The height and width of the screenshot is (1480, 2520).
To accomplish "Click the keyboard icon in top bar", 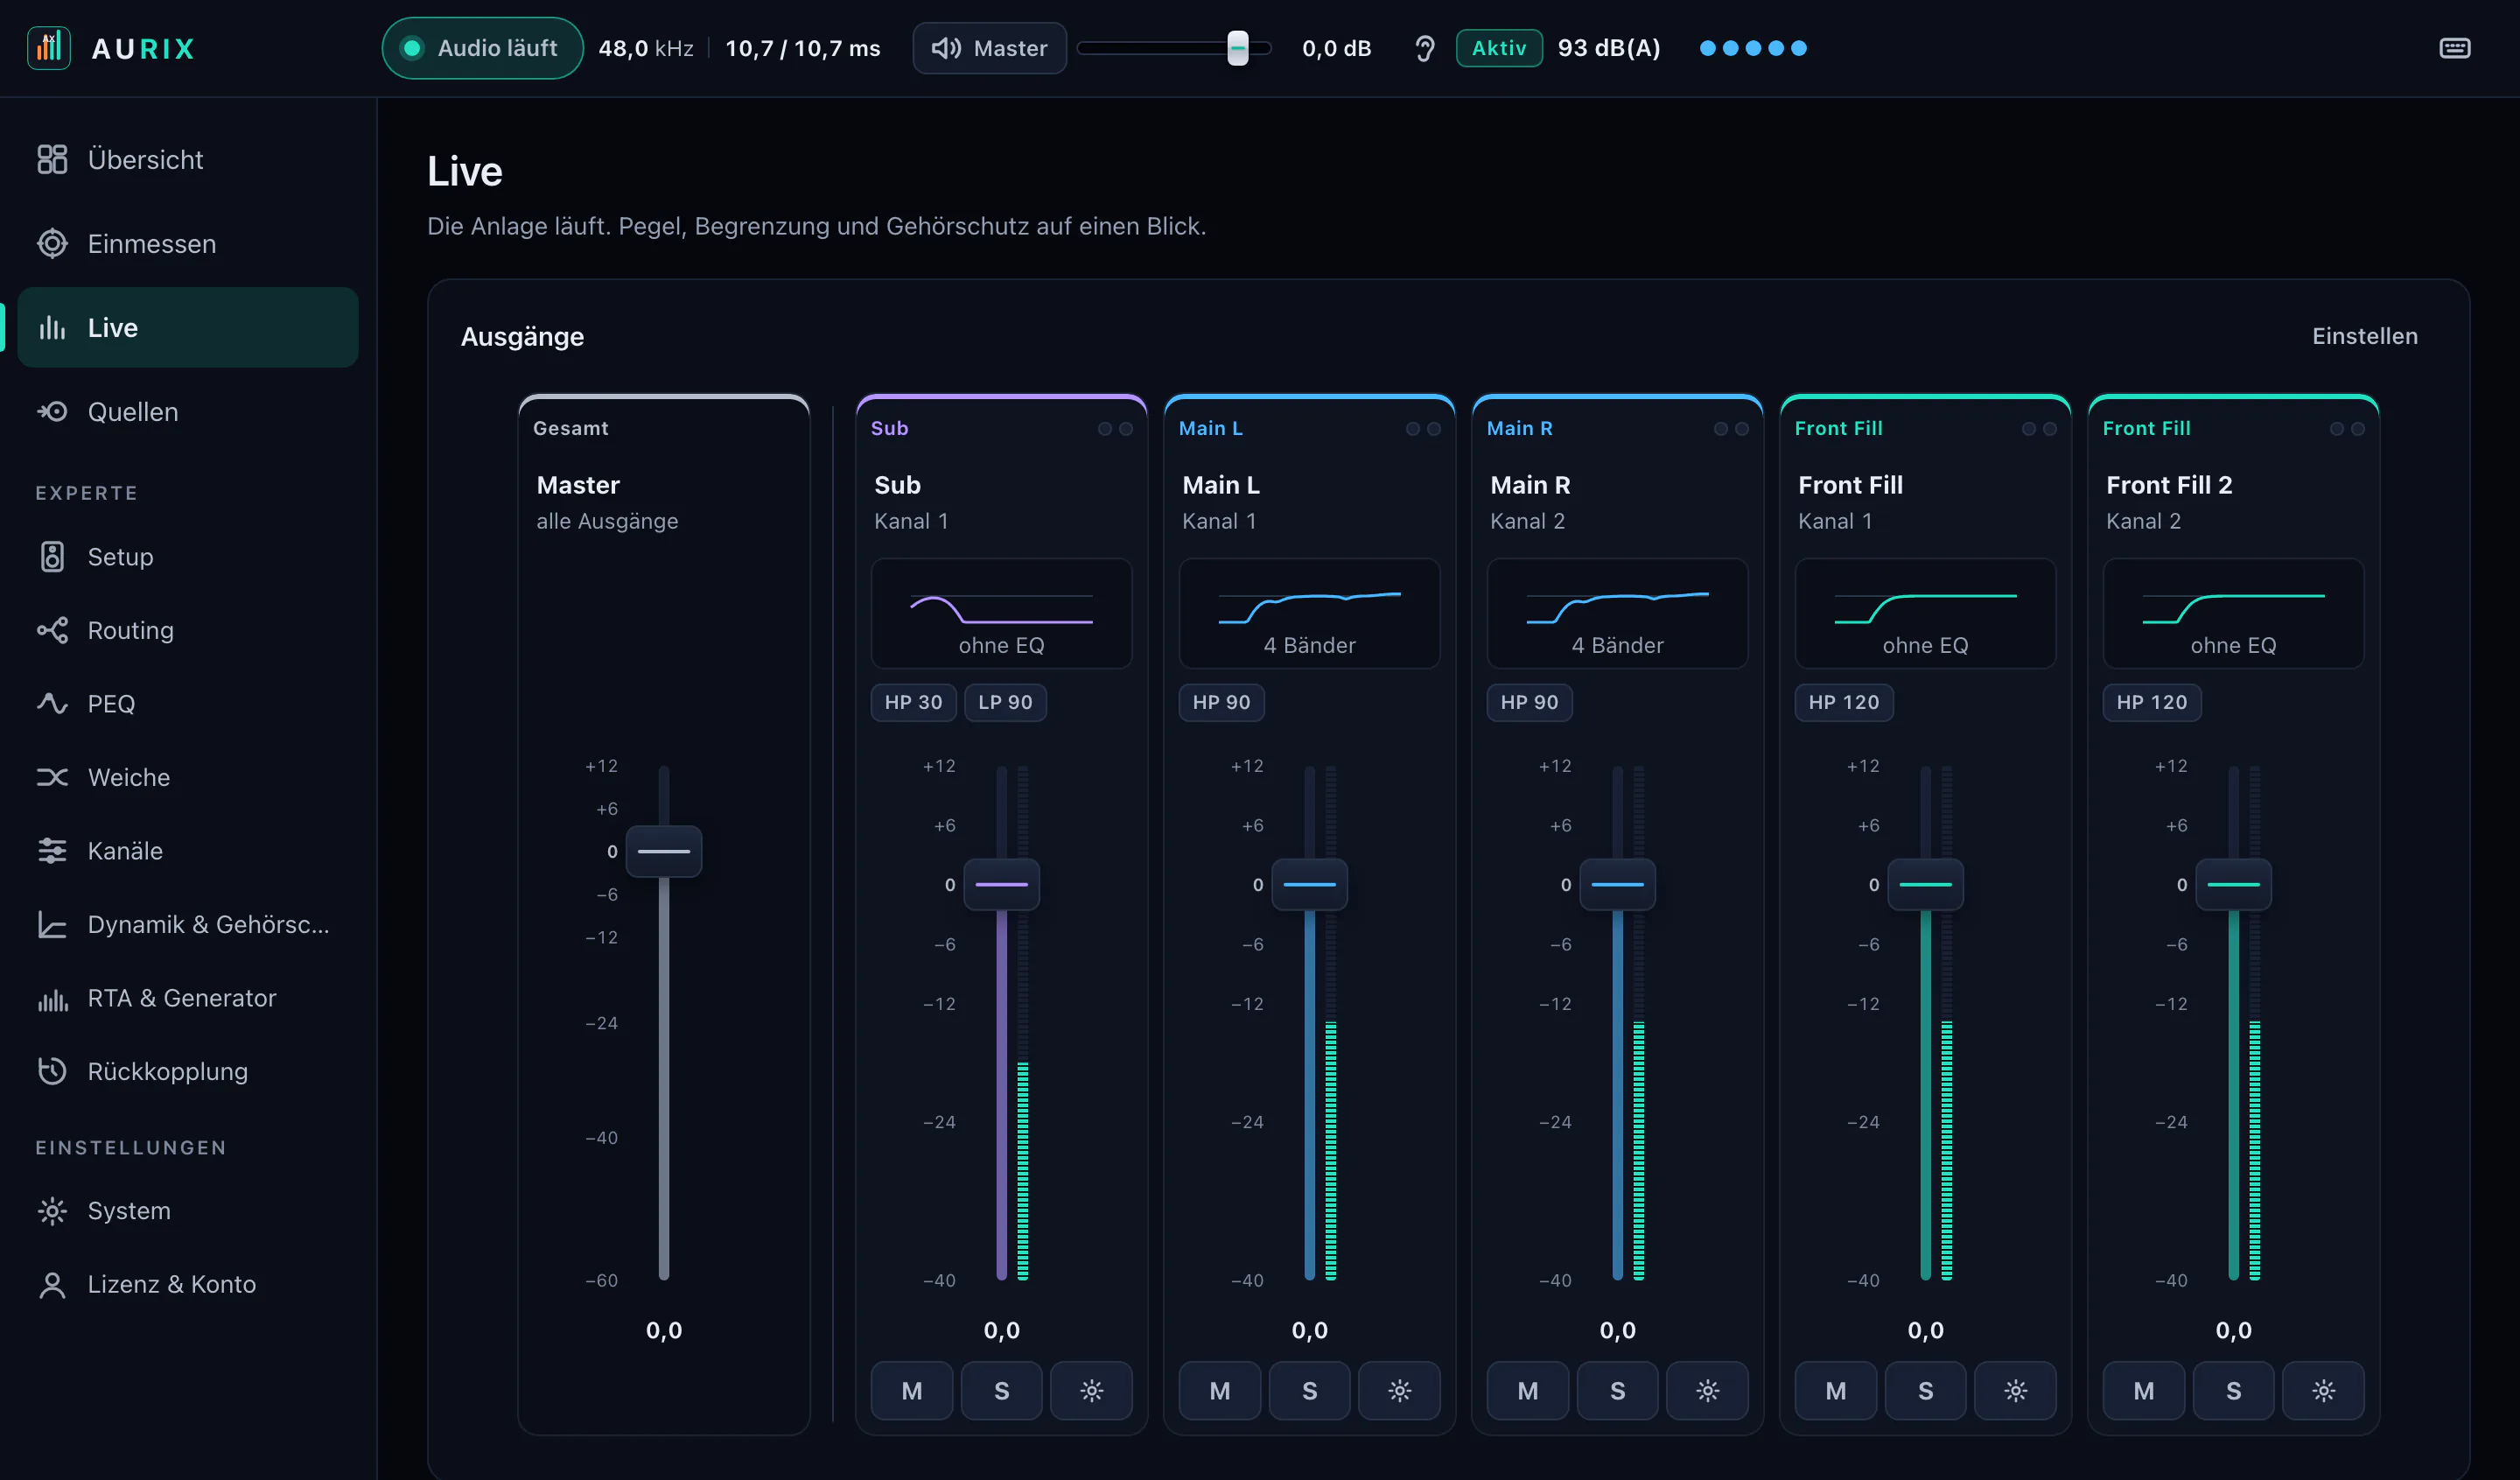I will pyautogui.click(x=2454, y=48).
